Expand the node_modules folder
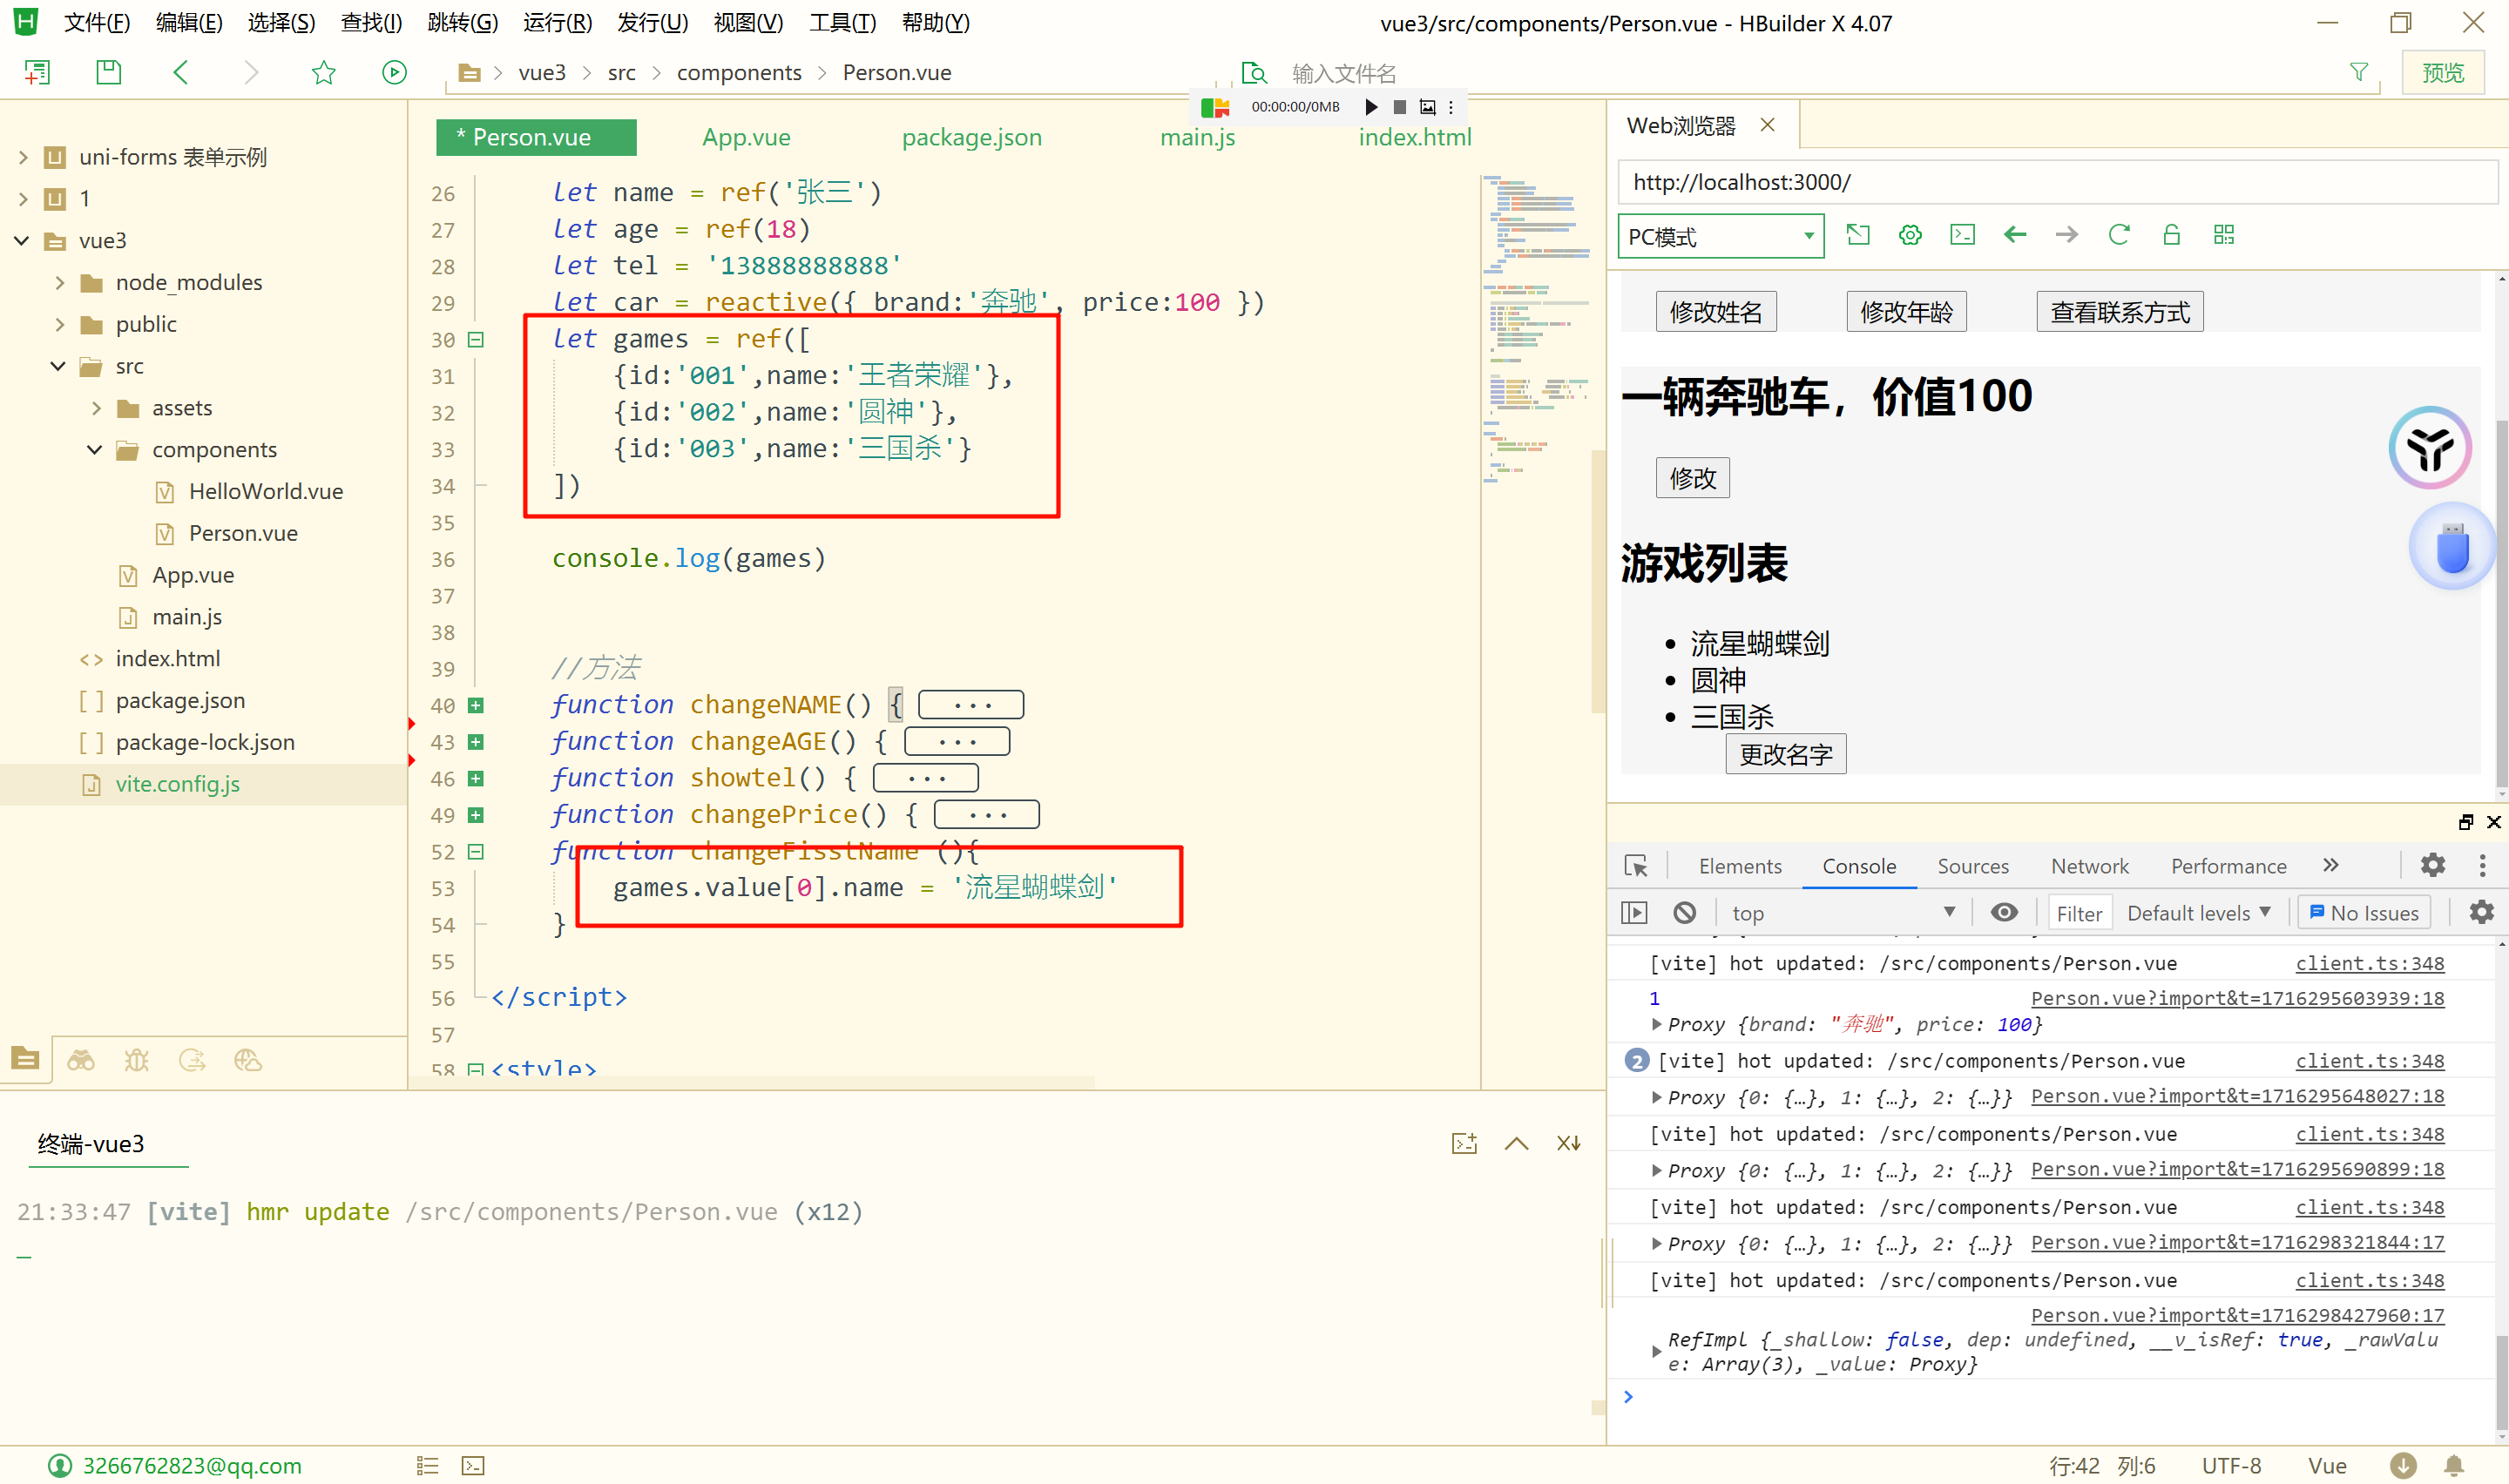Viewport: 2509px width, 1484px height. pyautogui.click(x=60, y=283)
